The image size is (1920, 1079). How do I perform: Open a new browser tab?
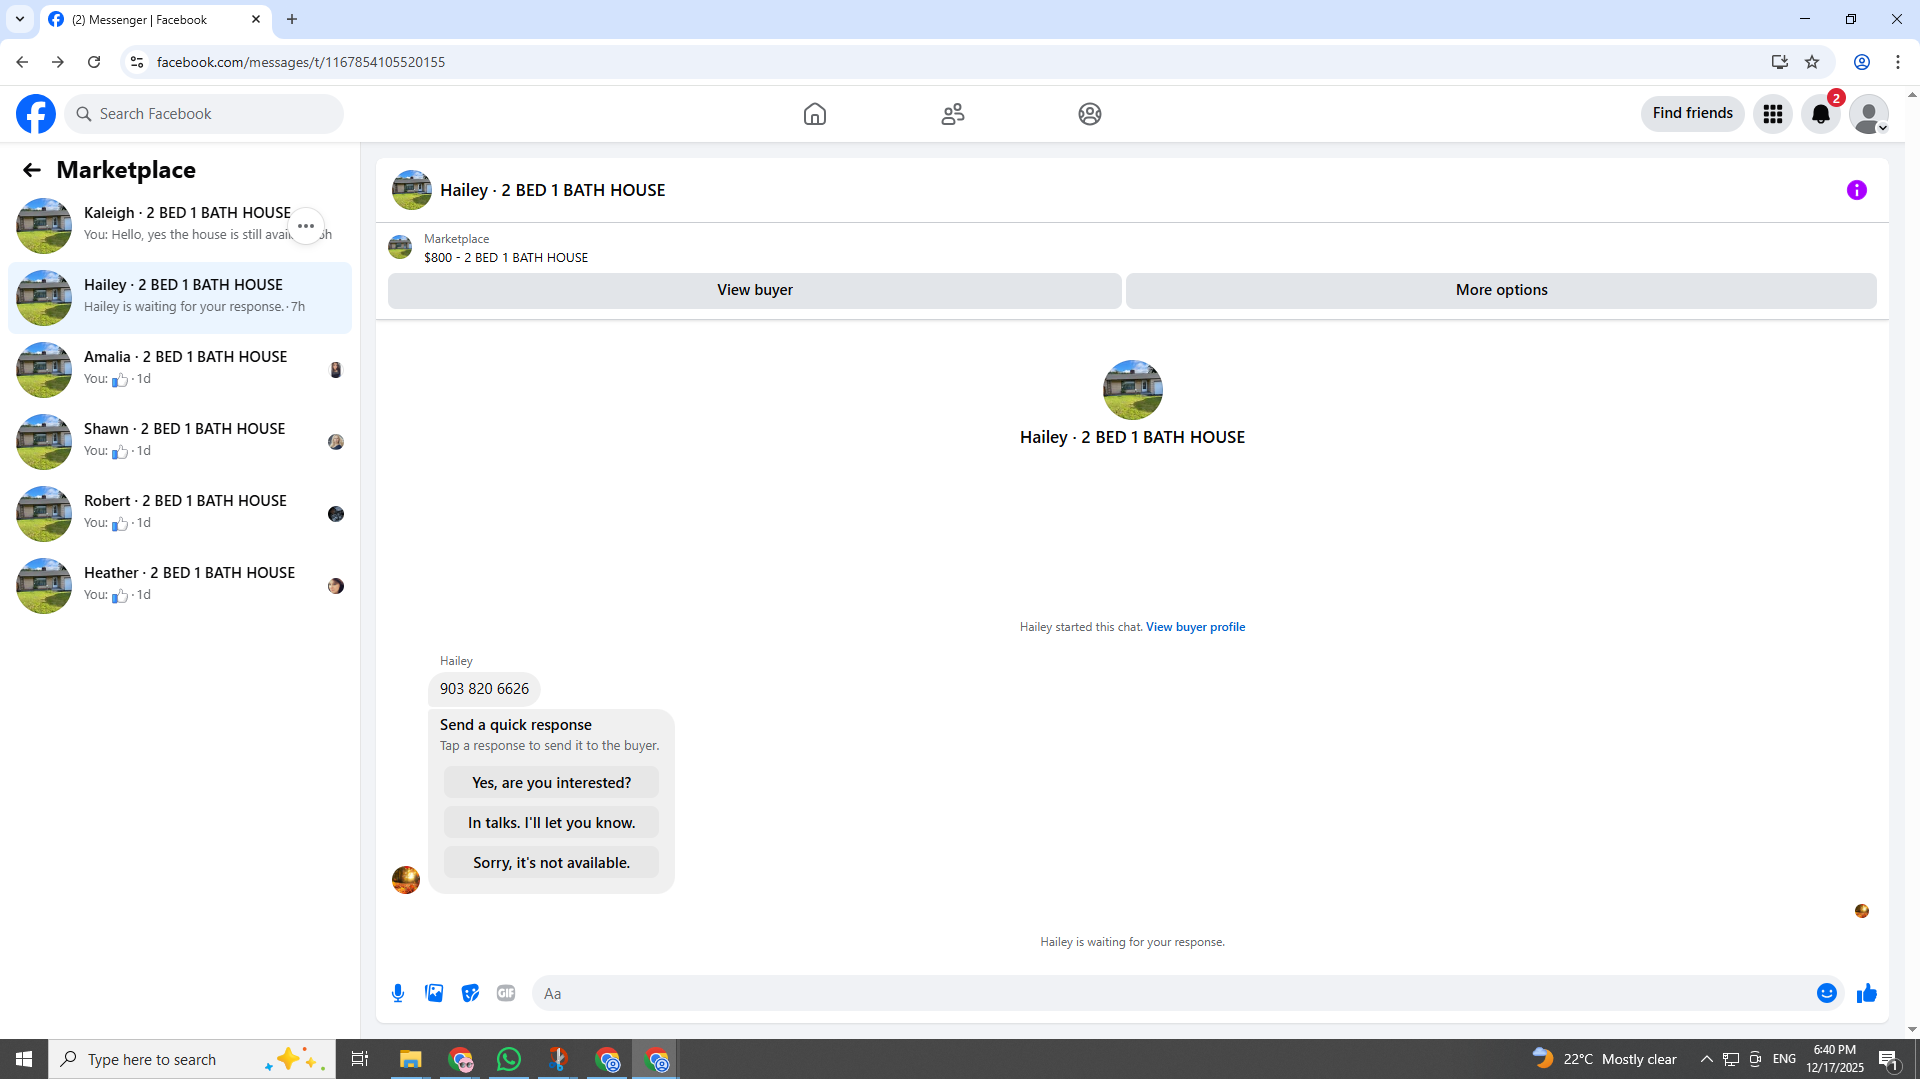click(x=292, y=19)
